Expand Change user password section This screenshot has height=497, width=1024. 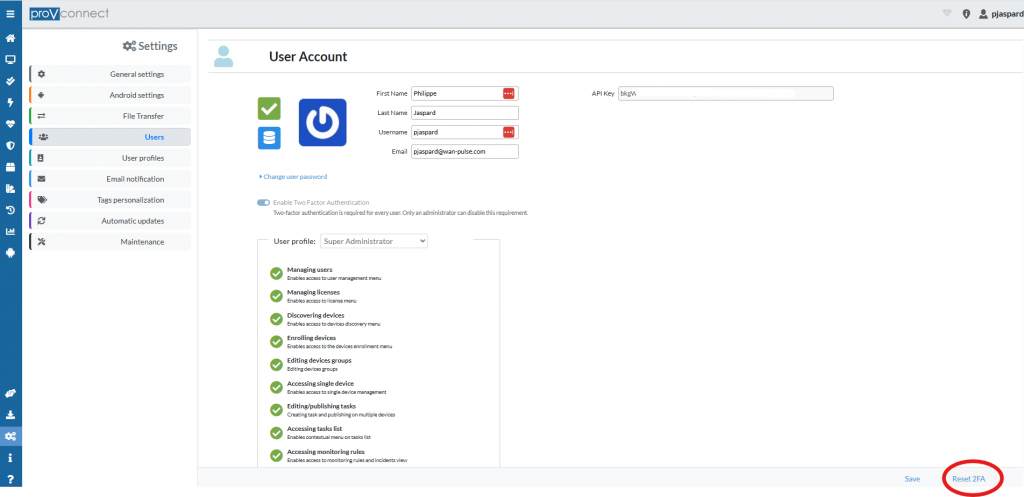coord(293,176)
